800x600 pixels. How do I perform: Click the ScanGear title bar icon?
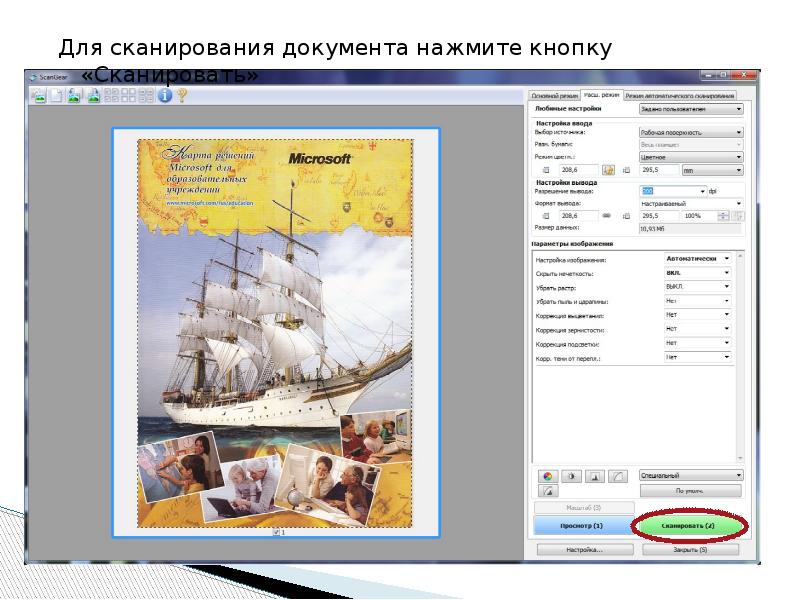pyautogui.click(x=34, y=77)
